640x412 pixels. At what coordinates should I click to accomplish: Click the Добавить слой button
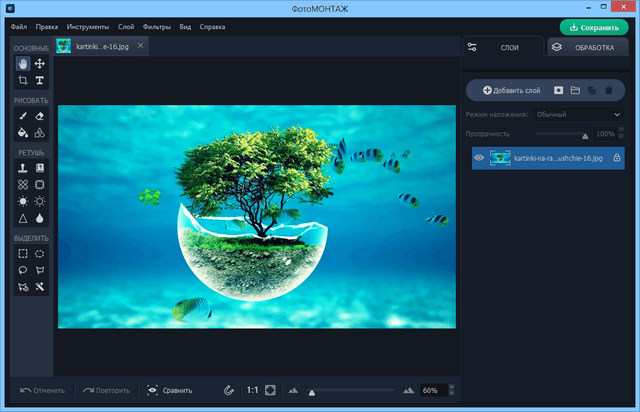click(x=511, y=90)
